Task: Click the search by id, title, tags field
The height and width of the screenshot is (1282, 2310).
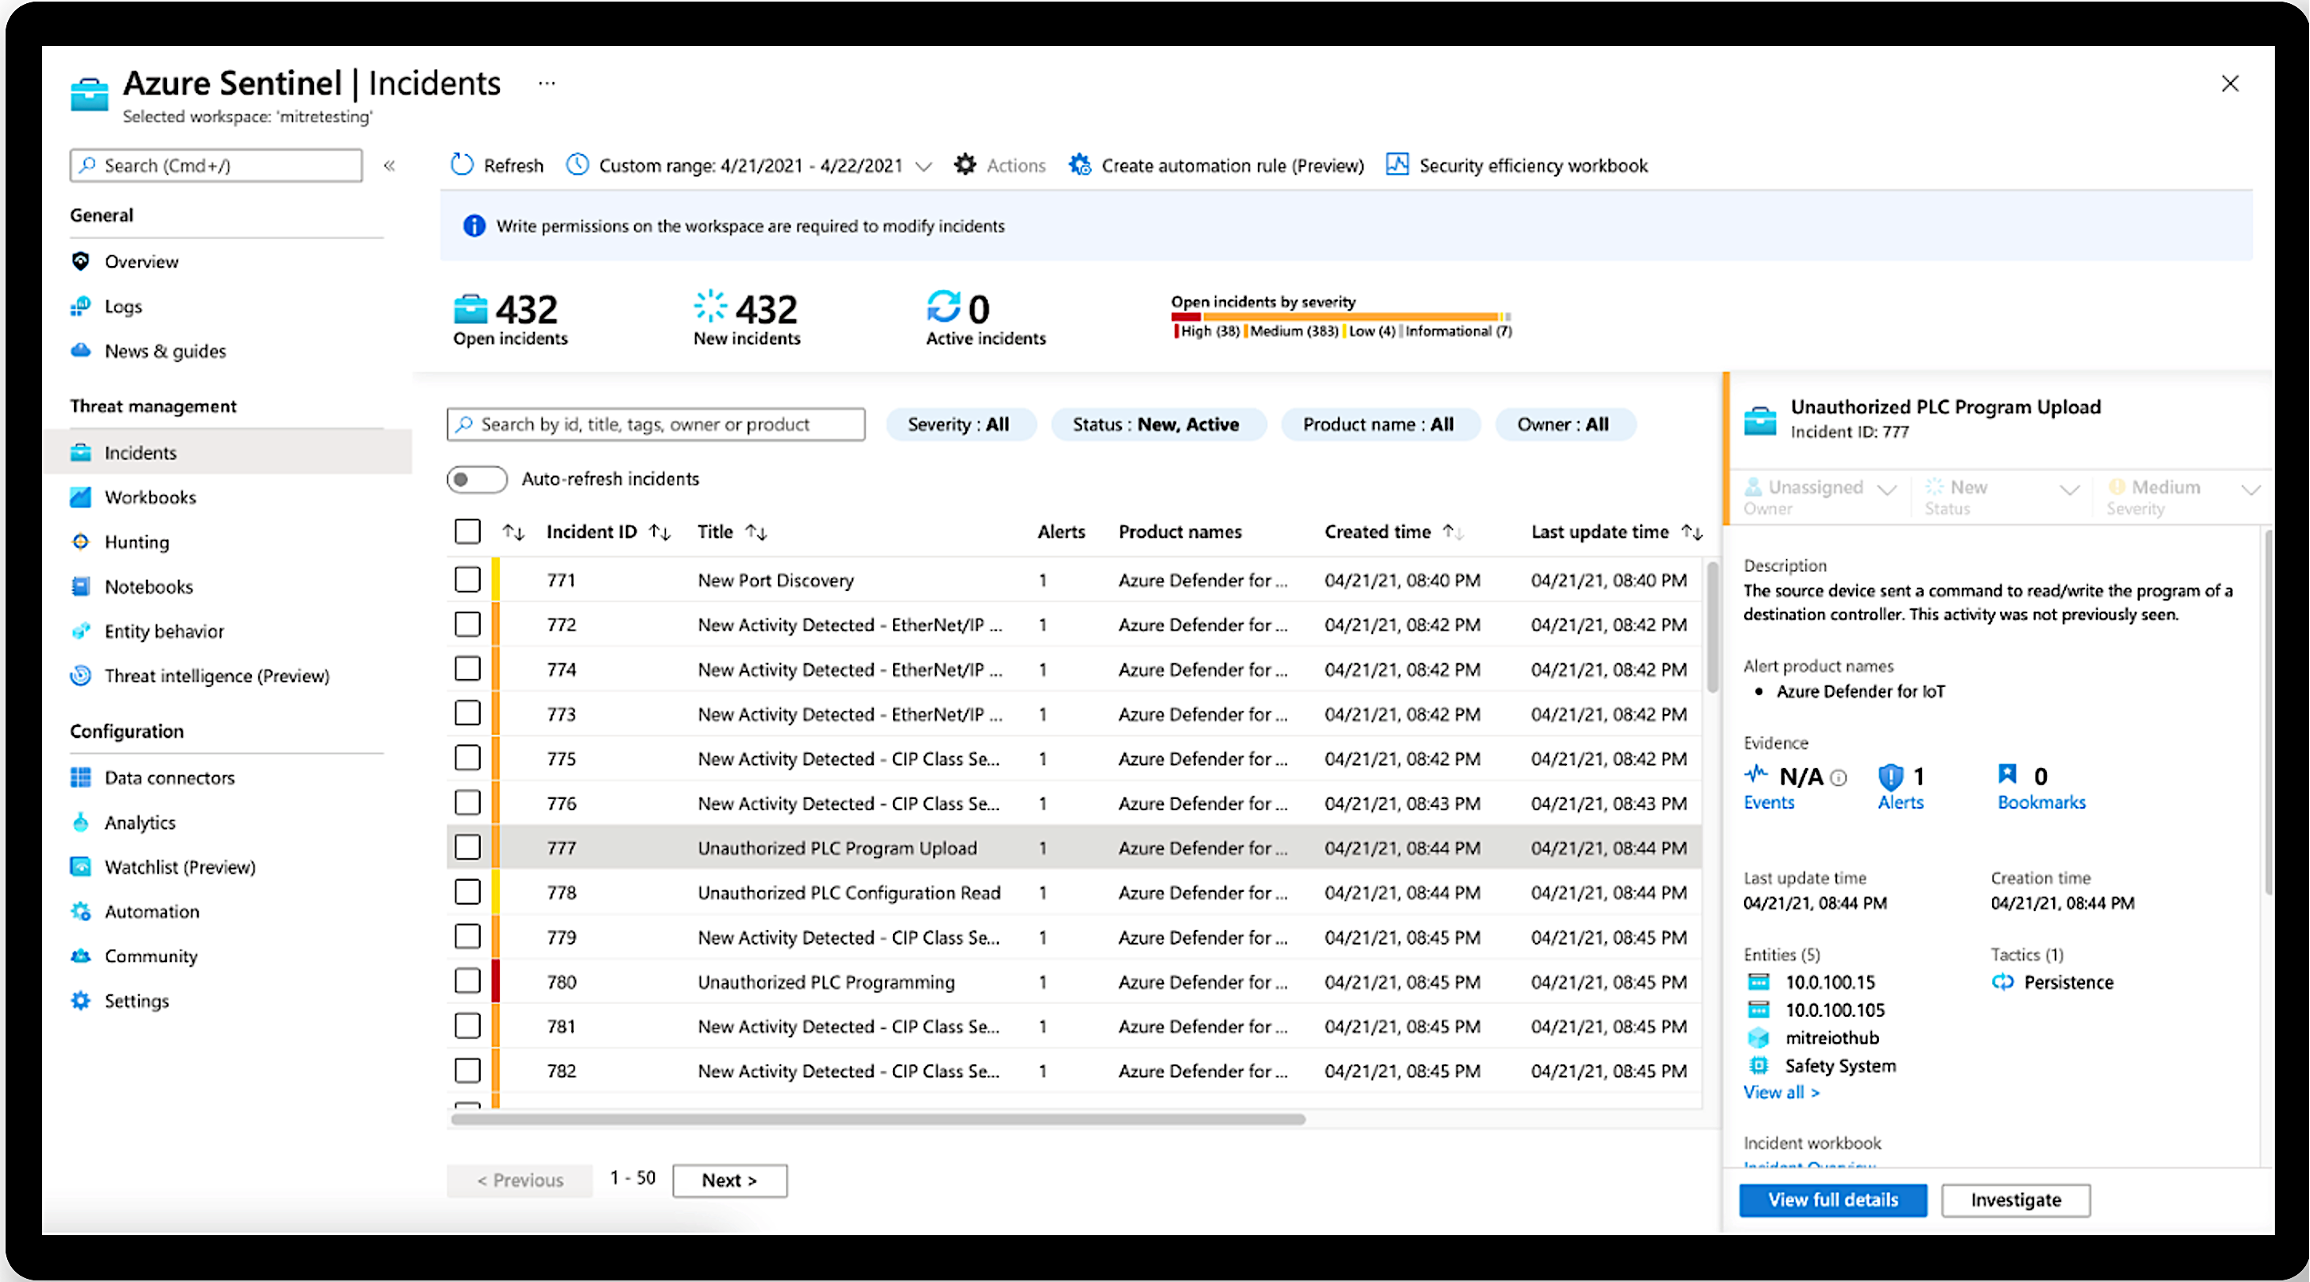Action: pyautogui.click(x=656, y=424)
